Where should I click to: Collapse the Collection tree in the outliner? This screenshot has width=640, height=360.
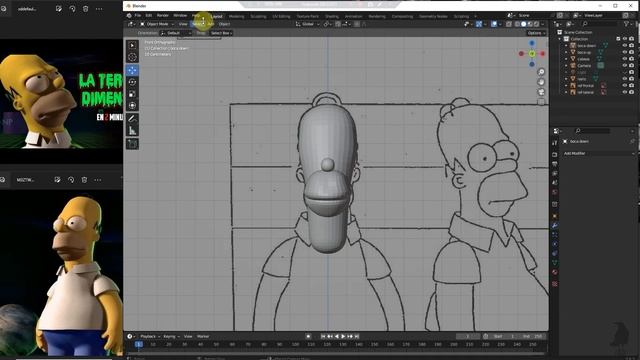[x=560, y=39]
